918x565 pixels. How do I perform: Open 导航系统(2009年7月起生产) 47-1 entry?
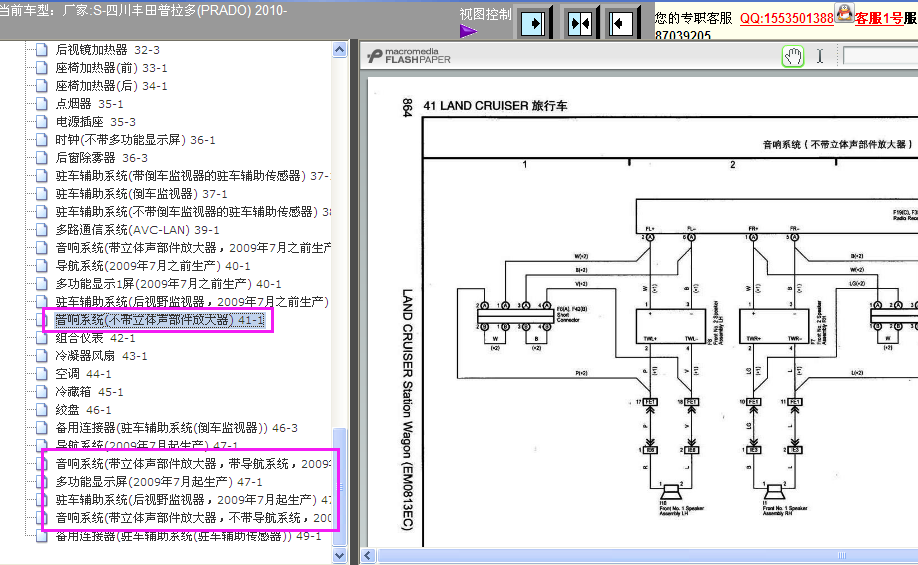pyautogui.click(x=146, y=445)
